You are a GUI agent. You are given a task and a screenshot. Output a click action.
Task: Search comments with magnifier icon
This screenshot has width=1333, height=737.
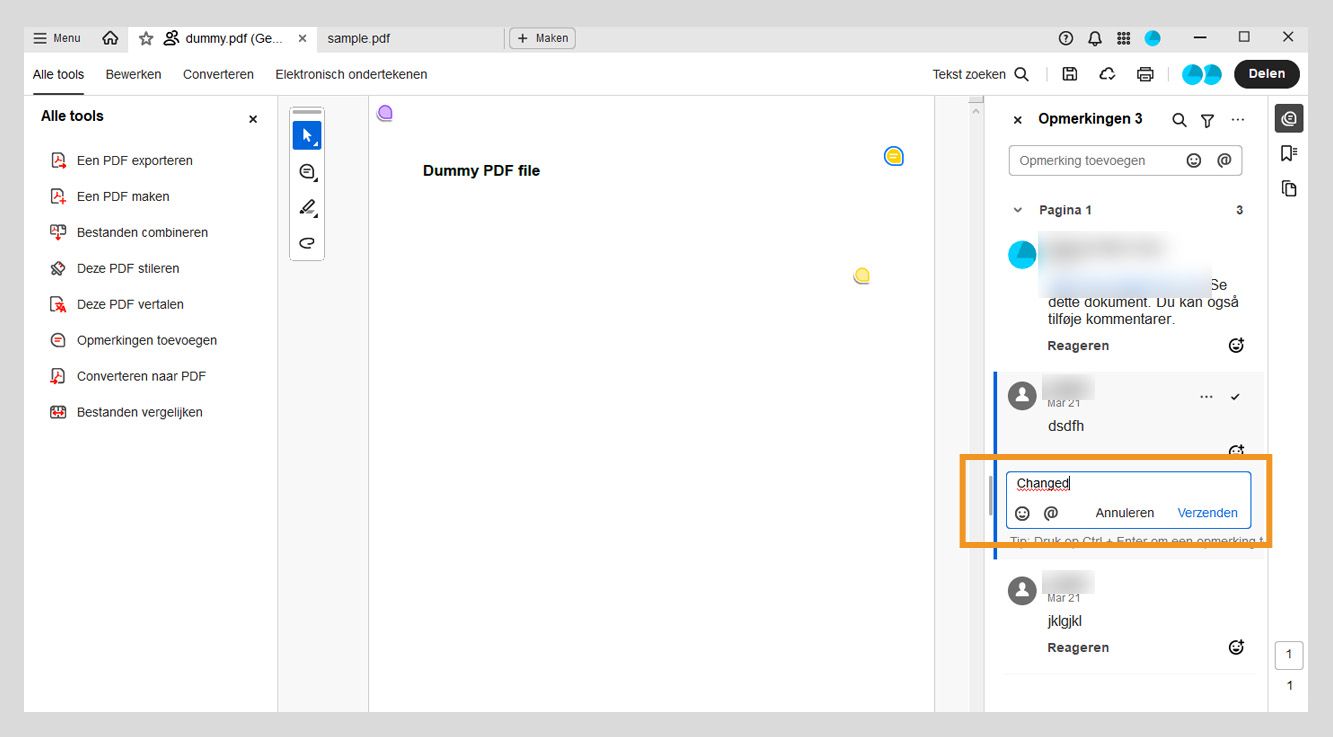click(1179, 120)
